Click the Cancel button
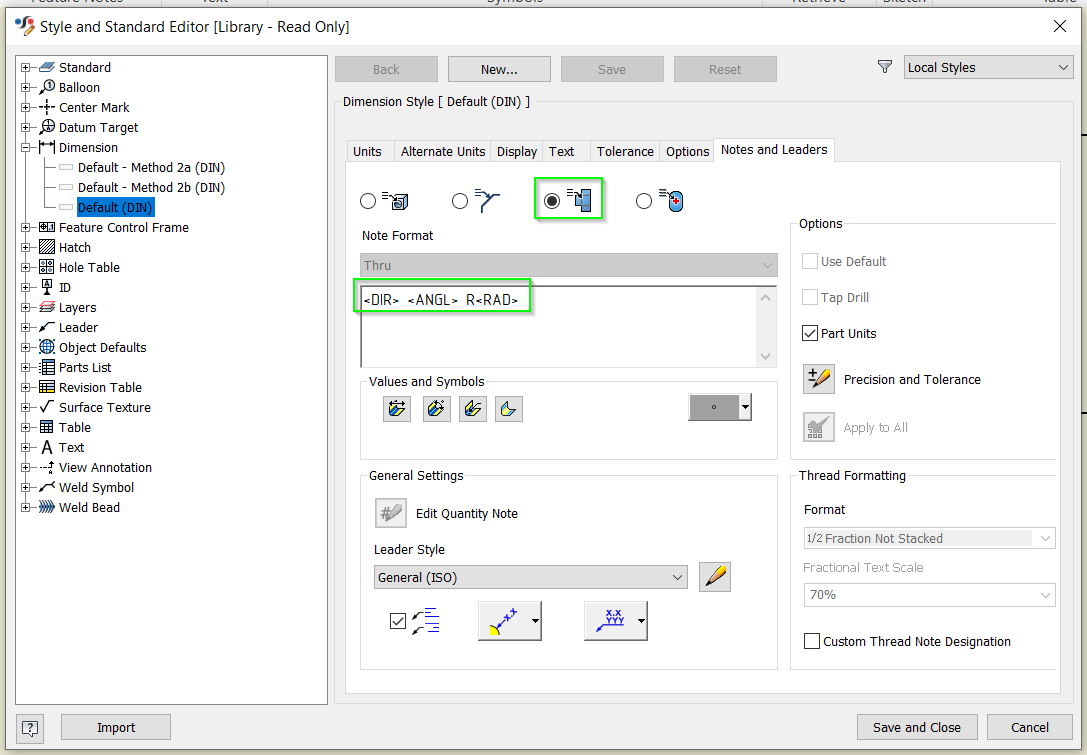The height and width of the screenshot is (755, 1087). click(x=1029, y=727)
